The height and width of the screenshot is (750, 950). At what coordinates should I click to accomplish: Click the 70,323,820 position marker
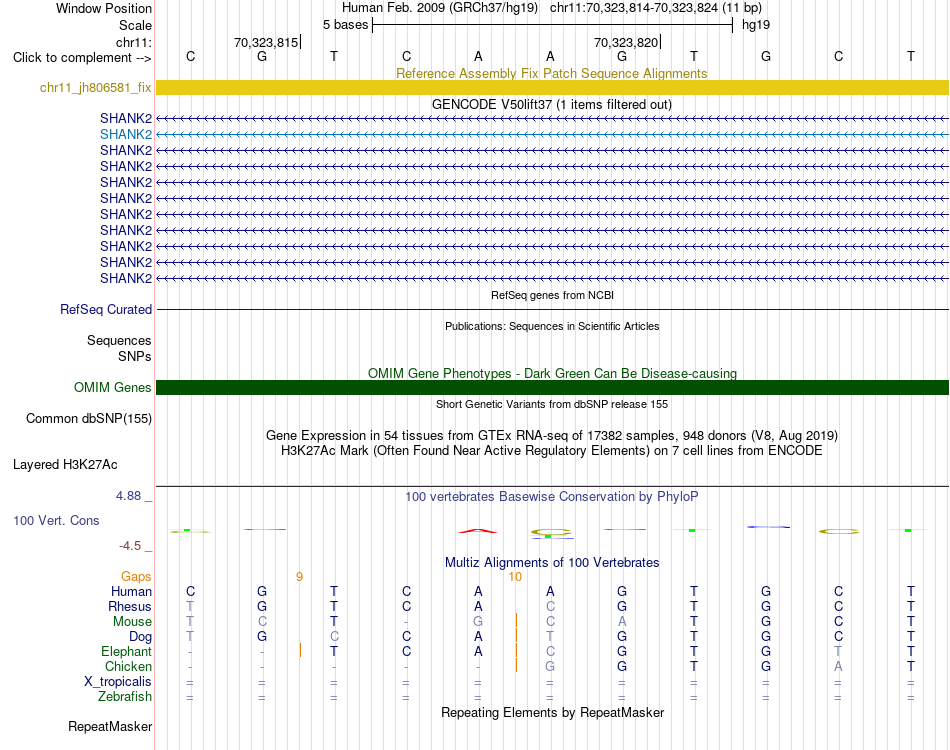tap(626, 42)
